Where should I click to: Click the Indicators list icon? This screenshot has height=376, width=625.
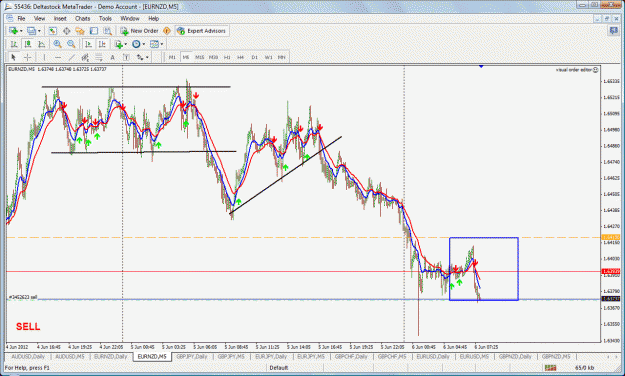point(118,44)
